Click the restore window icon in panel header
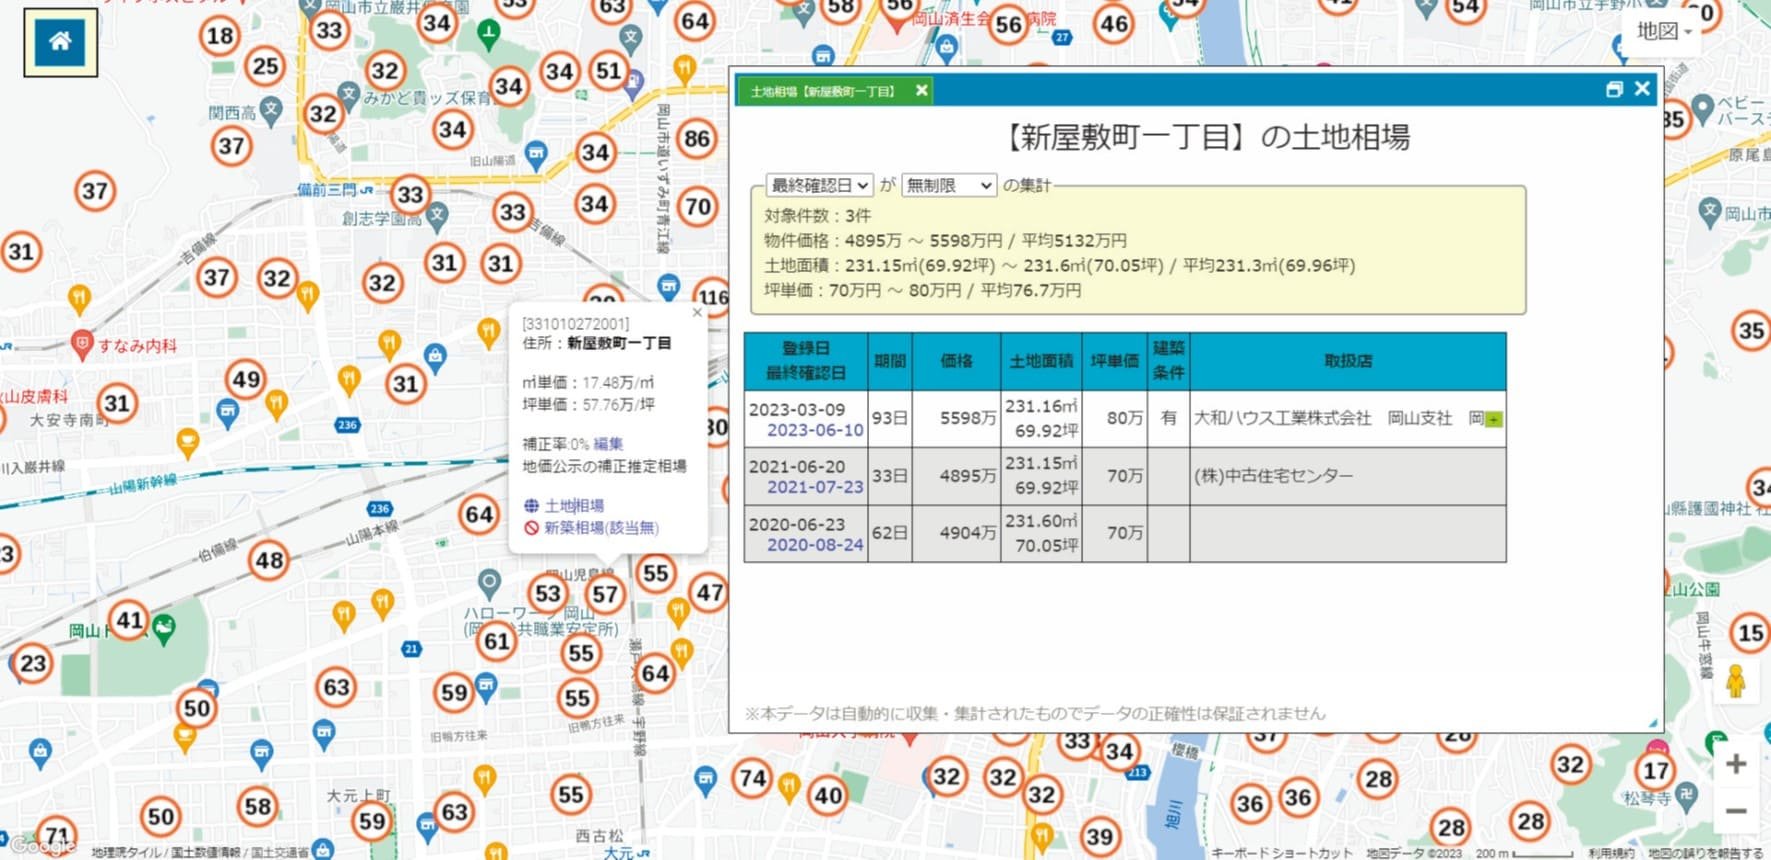 (x=1614, y=90)
